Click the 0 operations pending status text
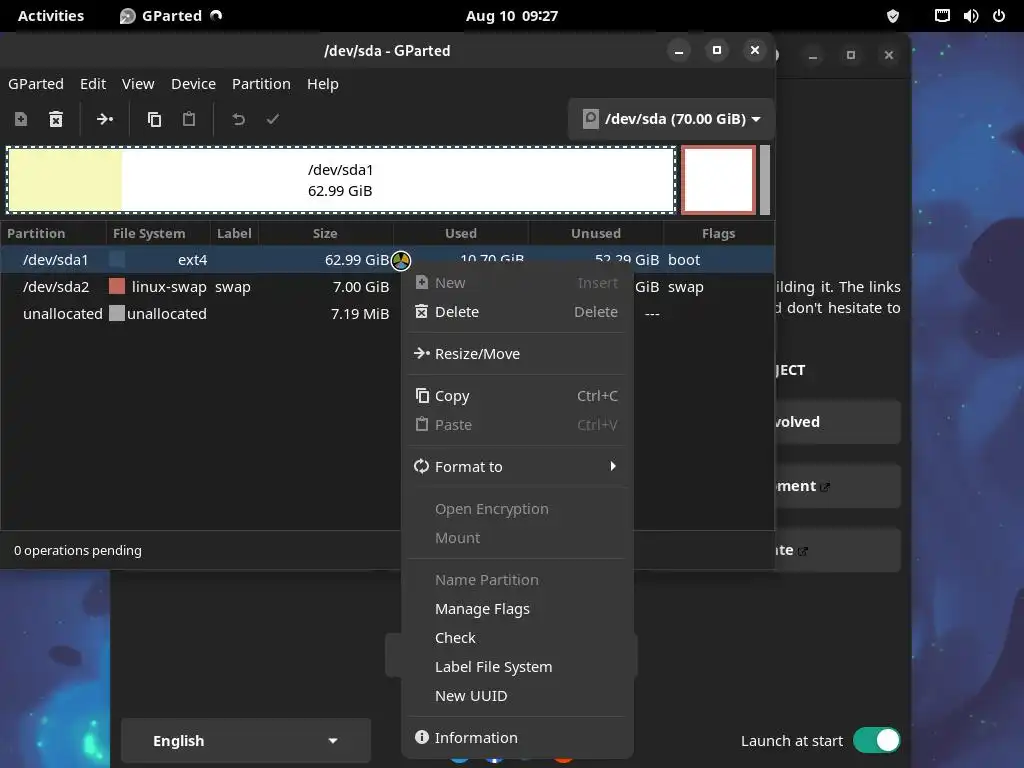The height and width of the screenshot is (768, 1024). click(x=78, y=551)
